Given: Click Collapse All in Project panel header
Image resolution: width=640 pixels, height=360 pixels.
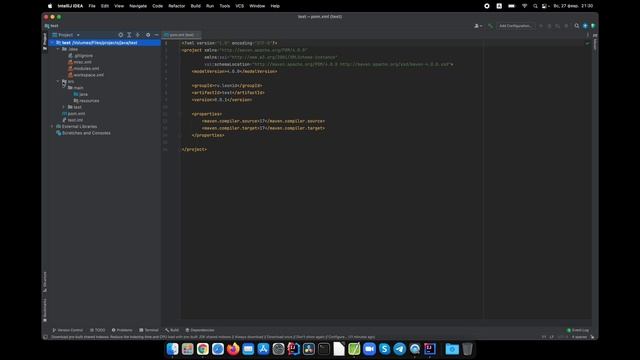Looking at the screenshot, I should pyautogui.click(x=138, y=35).
